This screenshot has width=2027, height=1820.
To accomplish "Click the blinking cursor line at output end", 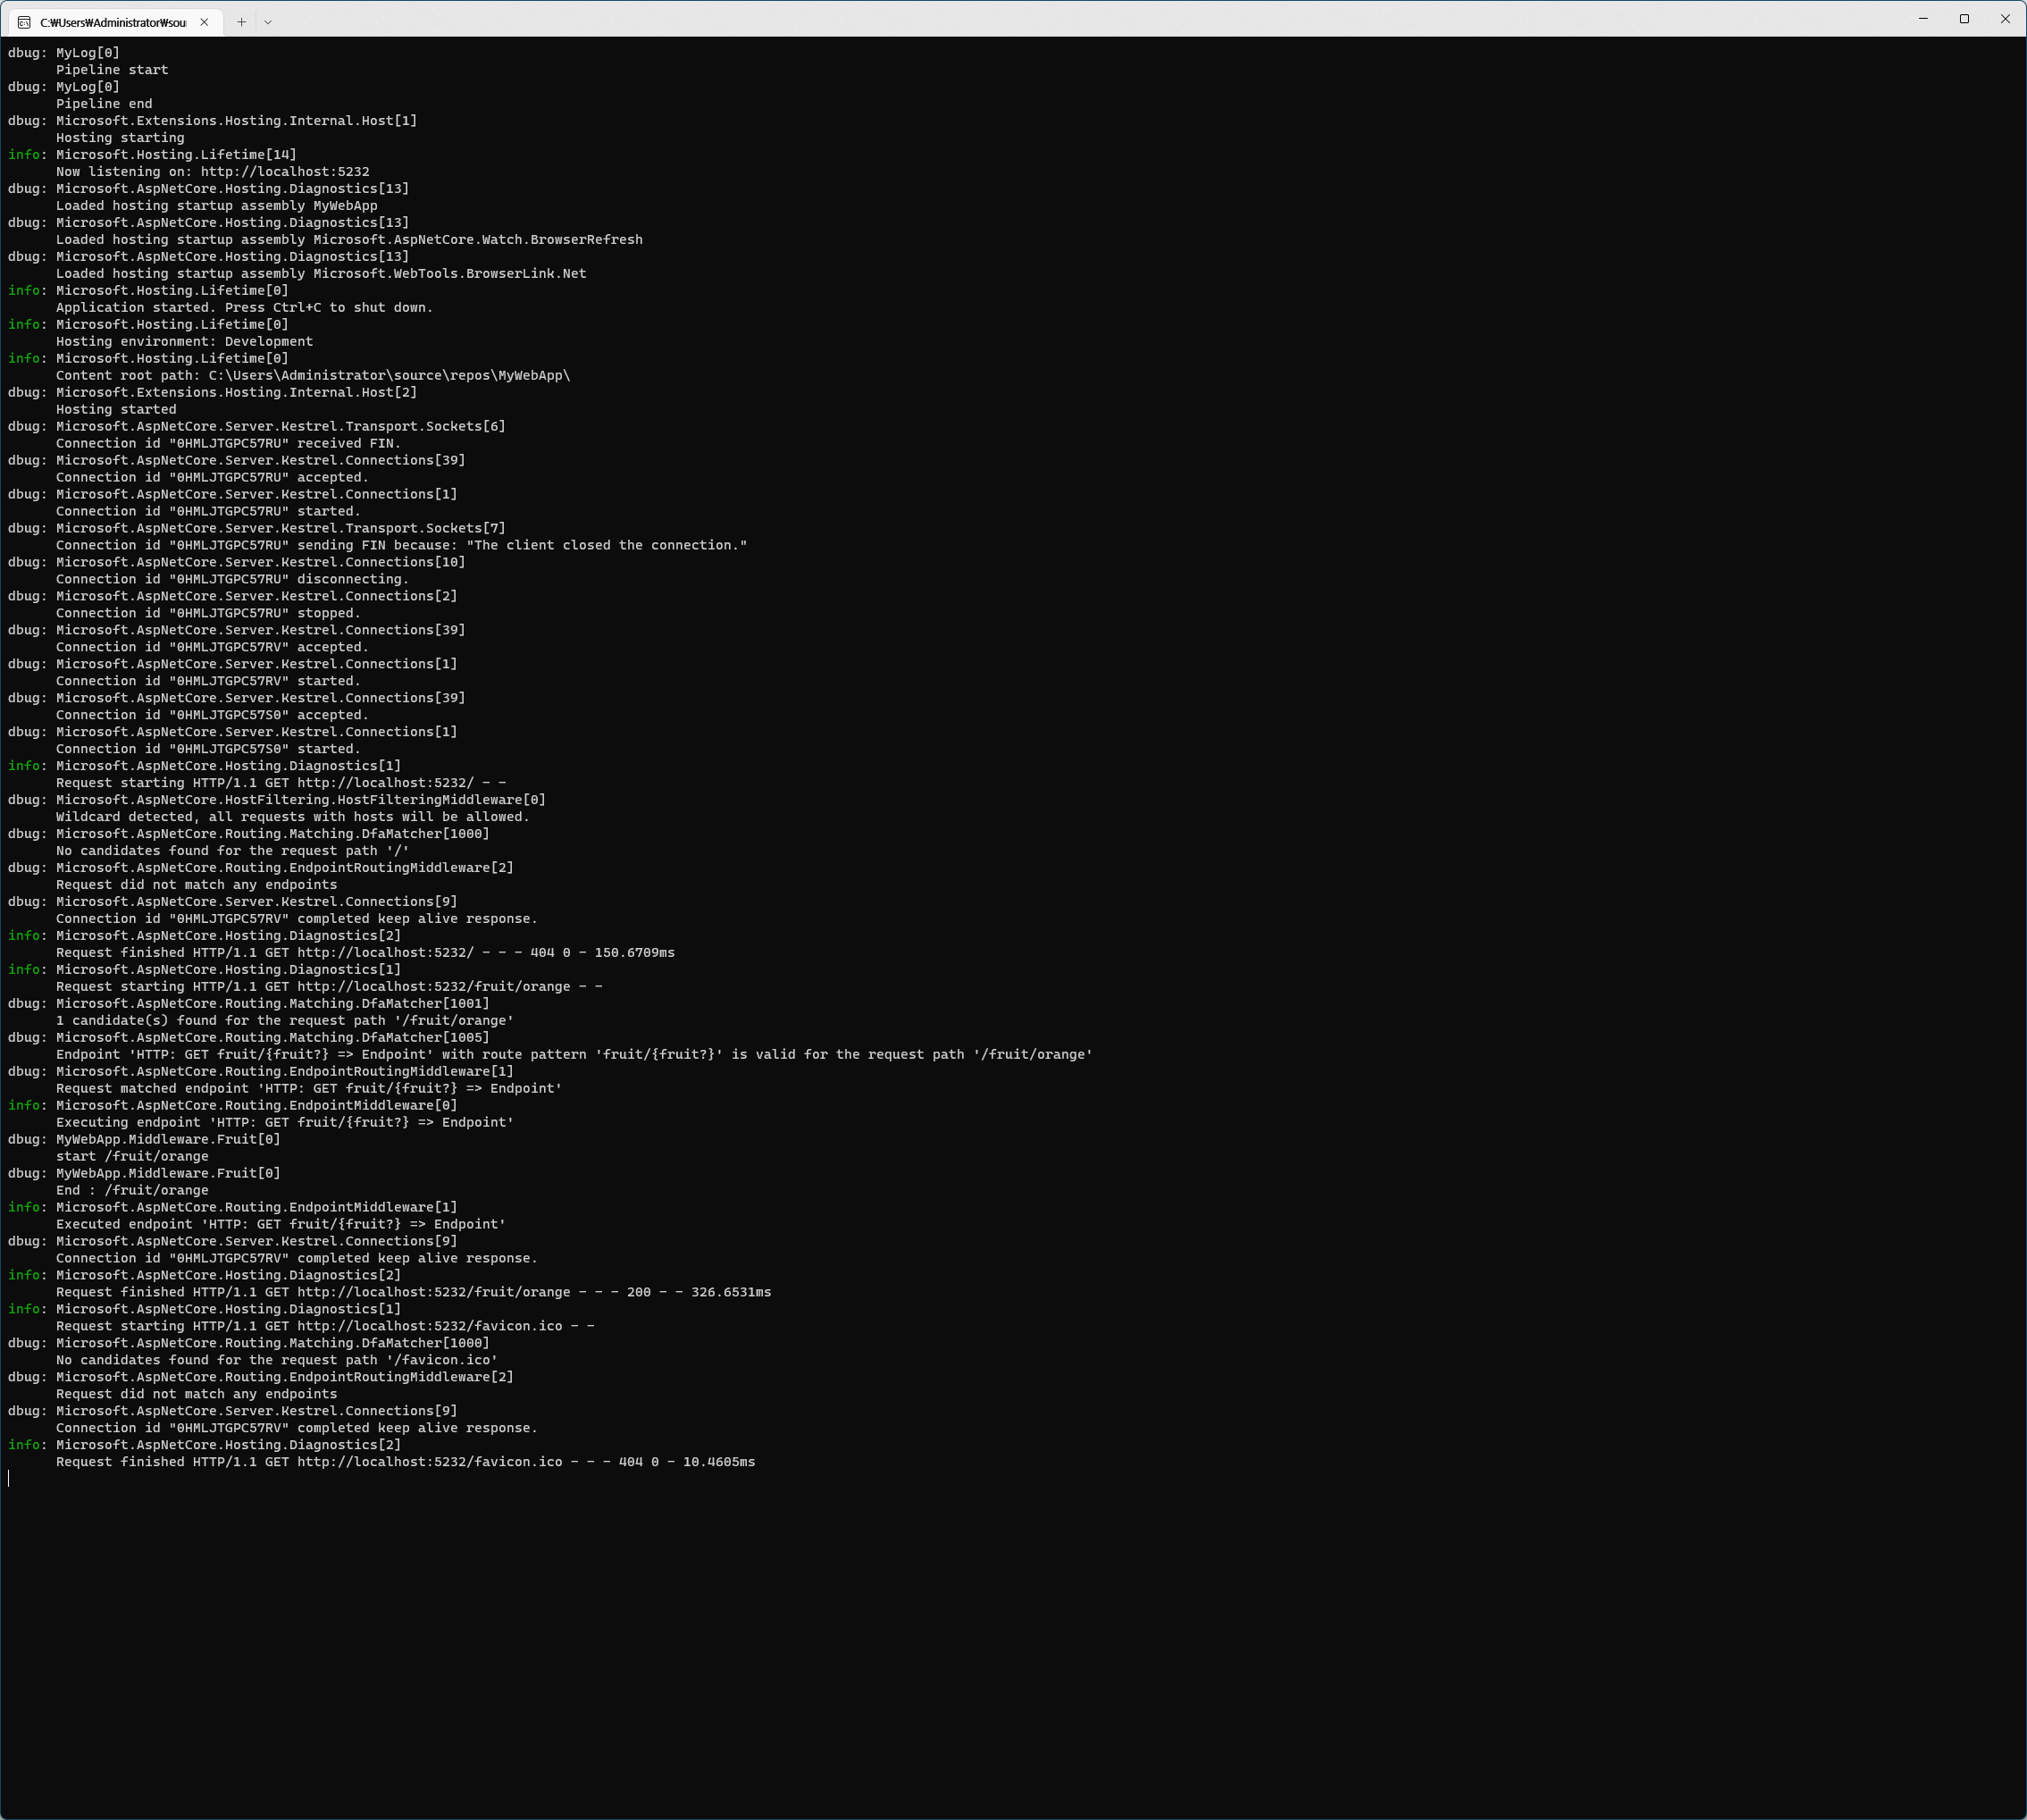I will tap(10, 1479).
